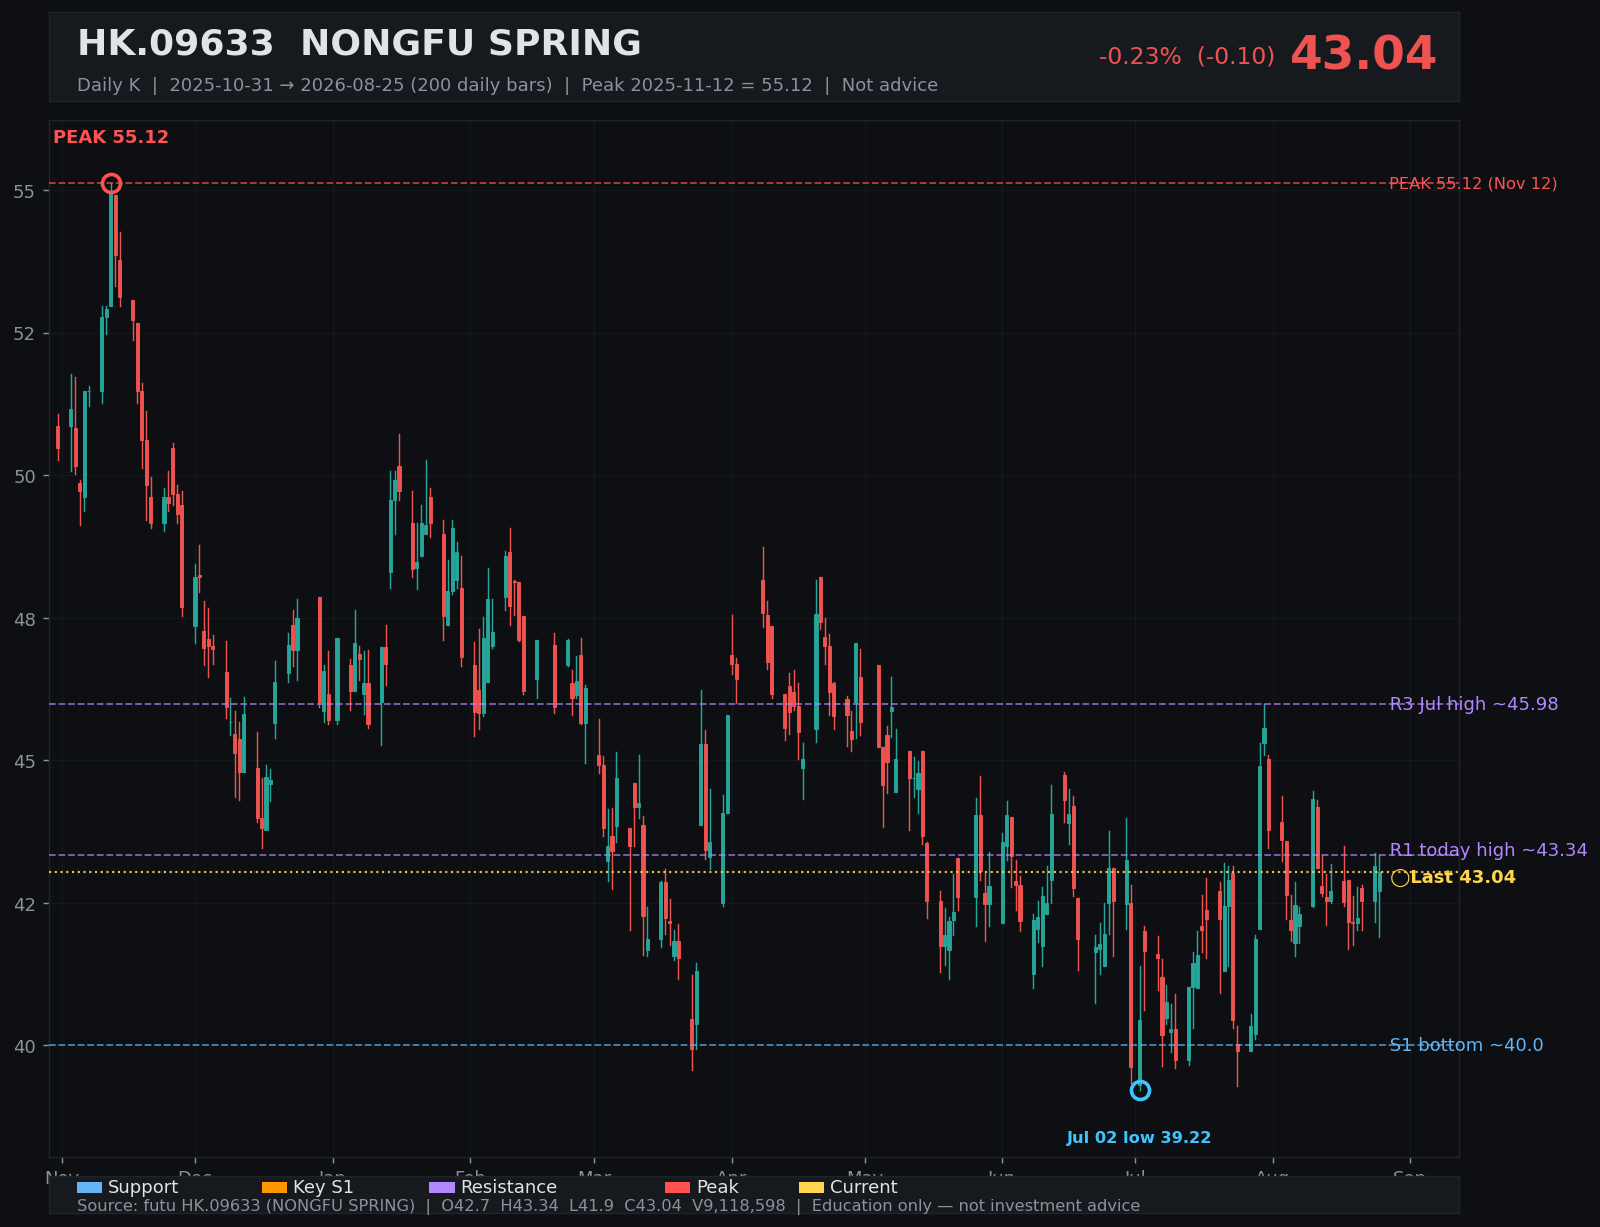Click the blue Jul 02 low circle marker

click(1140, 1090)
